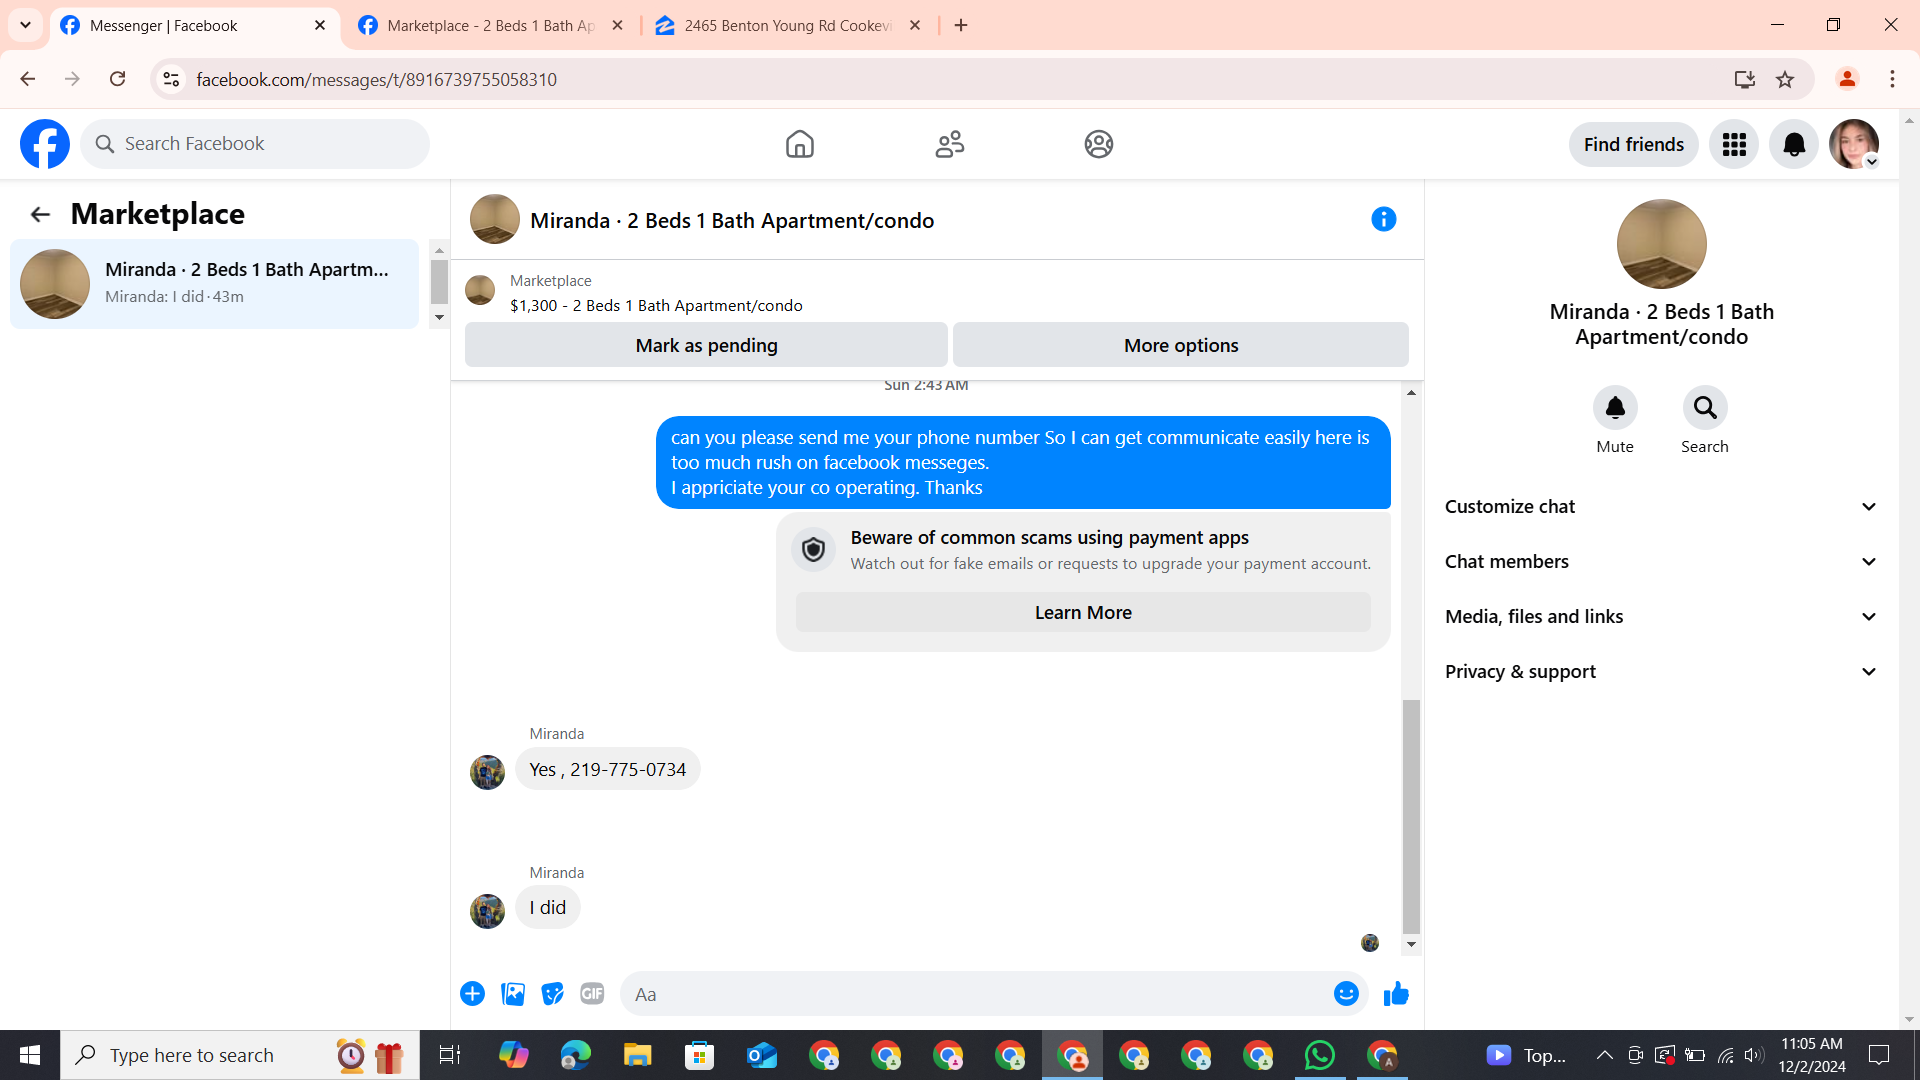Open Task View on the taskbar
This screenshot has width=1920, height=1080.
point(449,1055)
